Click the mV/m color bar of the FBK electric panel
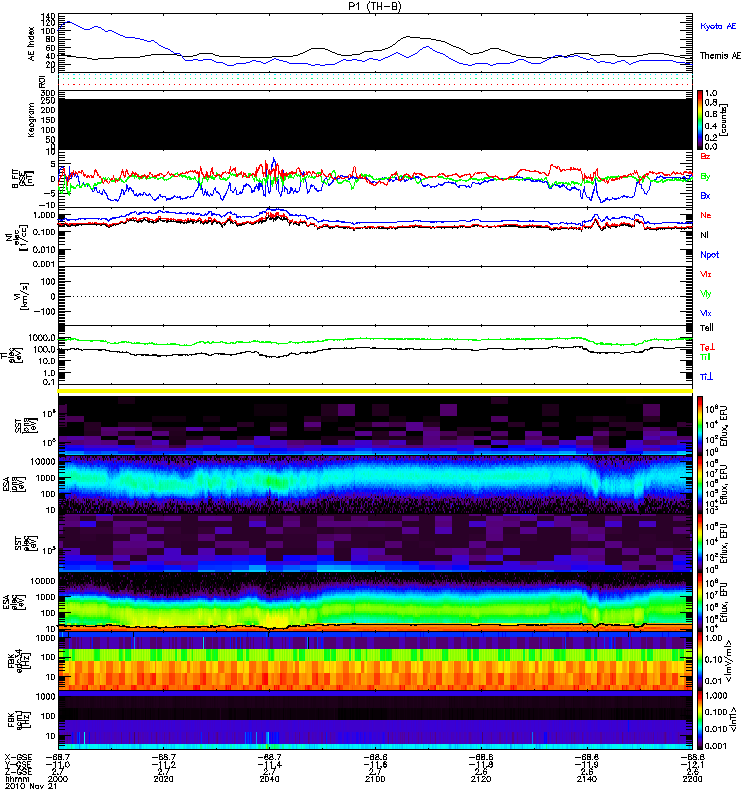This screenshot has height=800, width=750. pyautogui.click(x=700, y=661)
